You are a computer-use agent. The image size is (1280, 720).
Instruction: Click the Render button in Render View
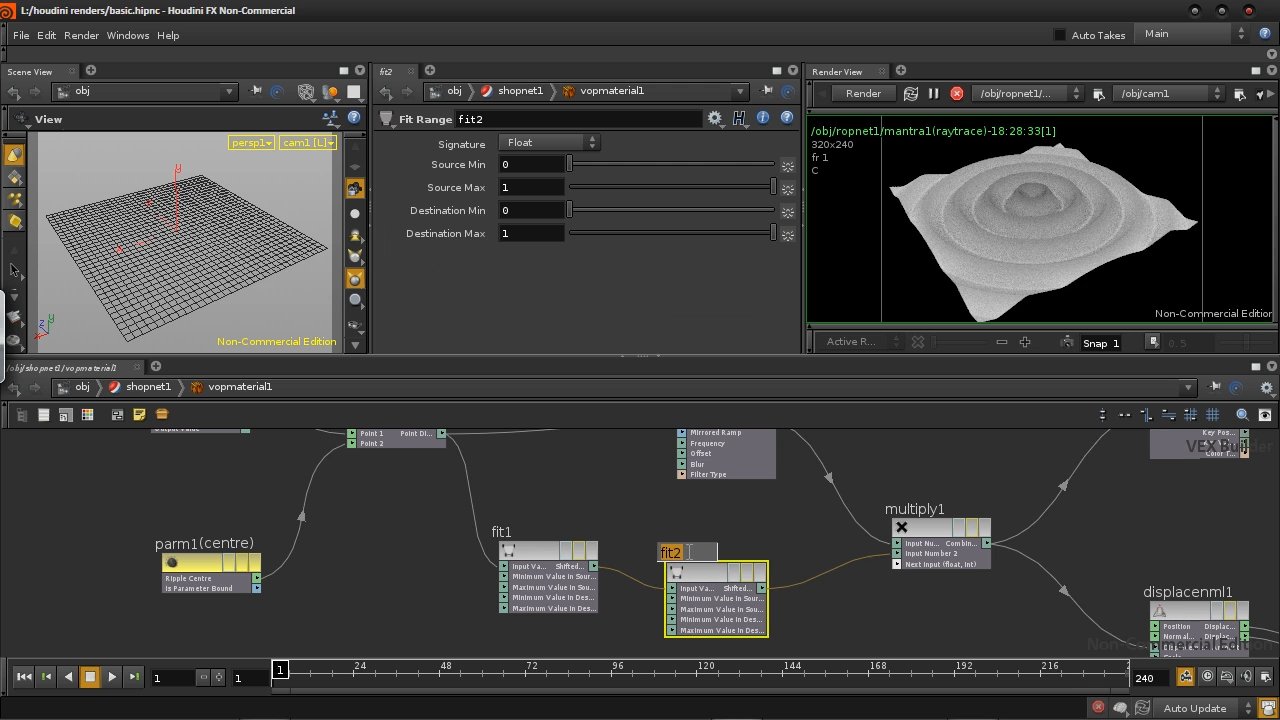click(862, 93)
